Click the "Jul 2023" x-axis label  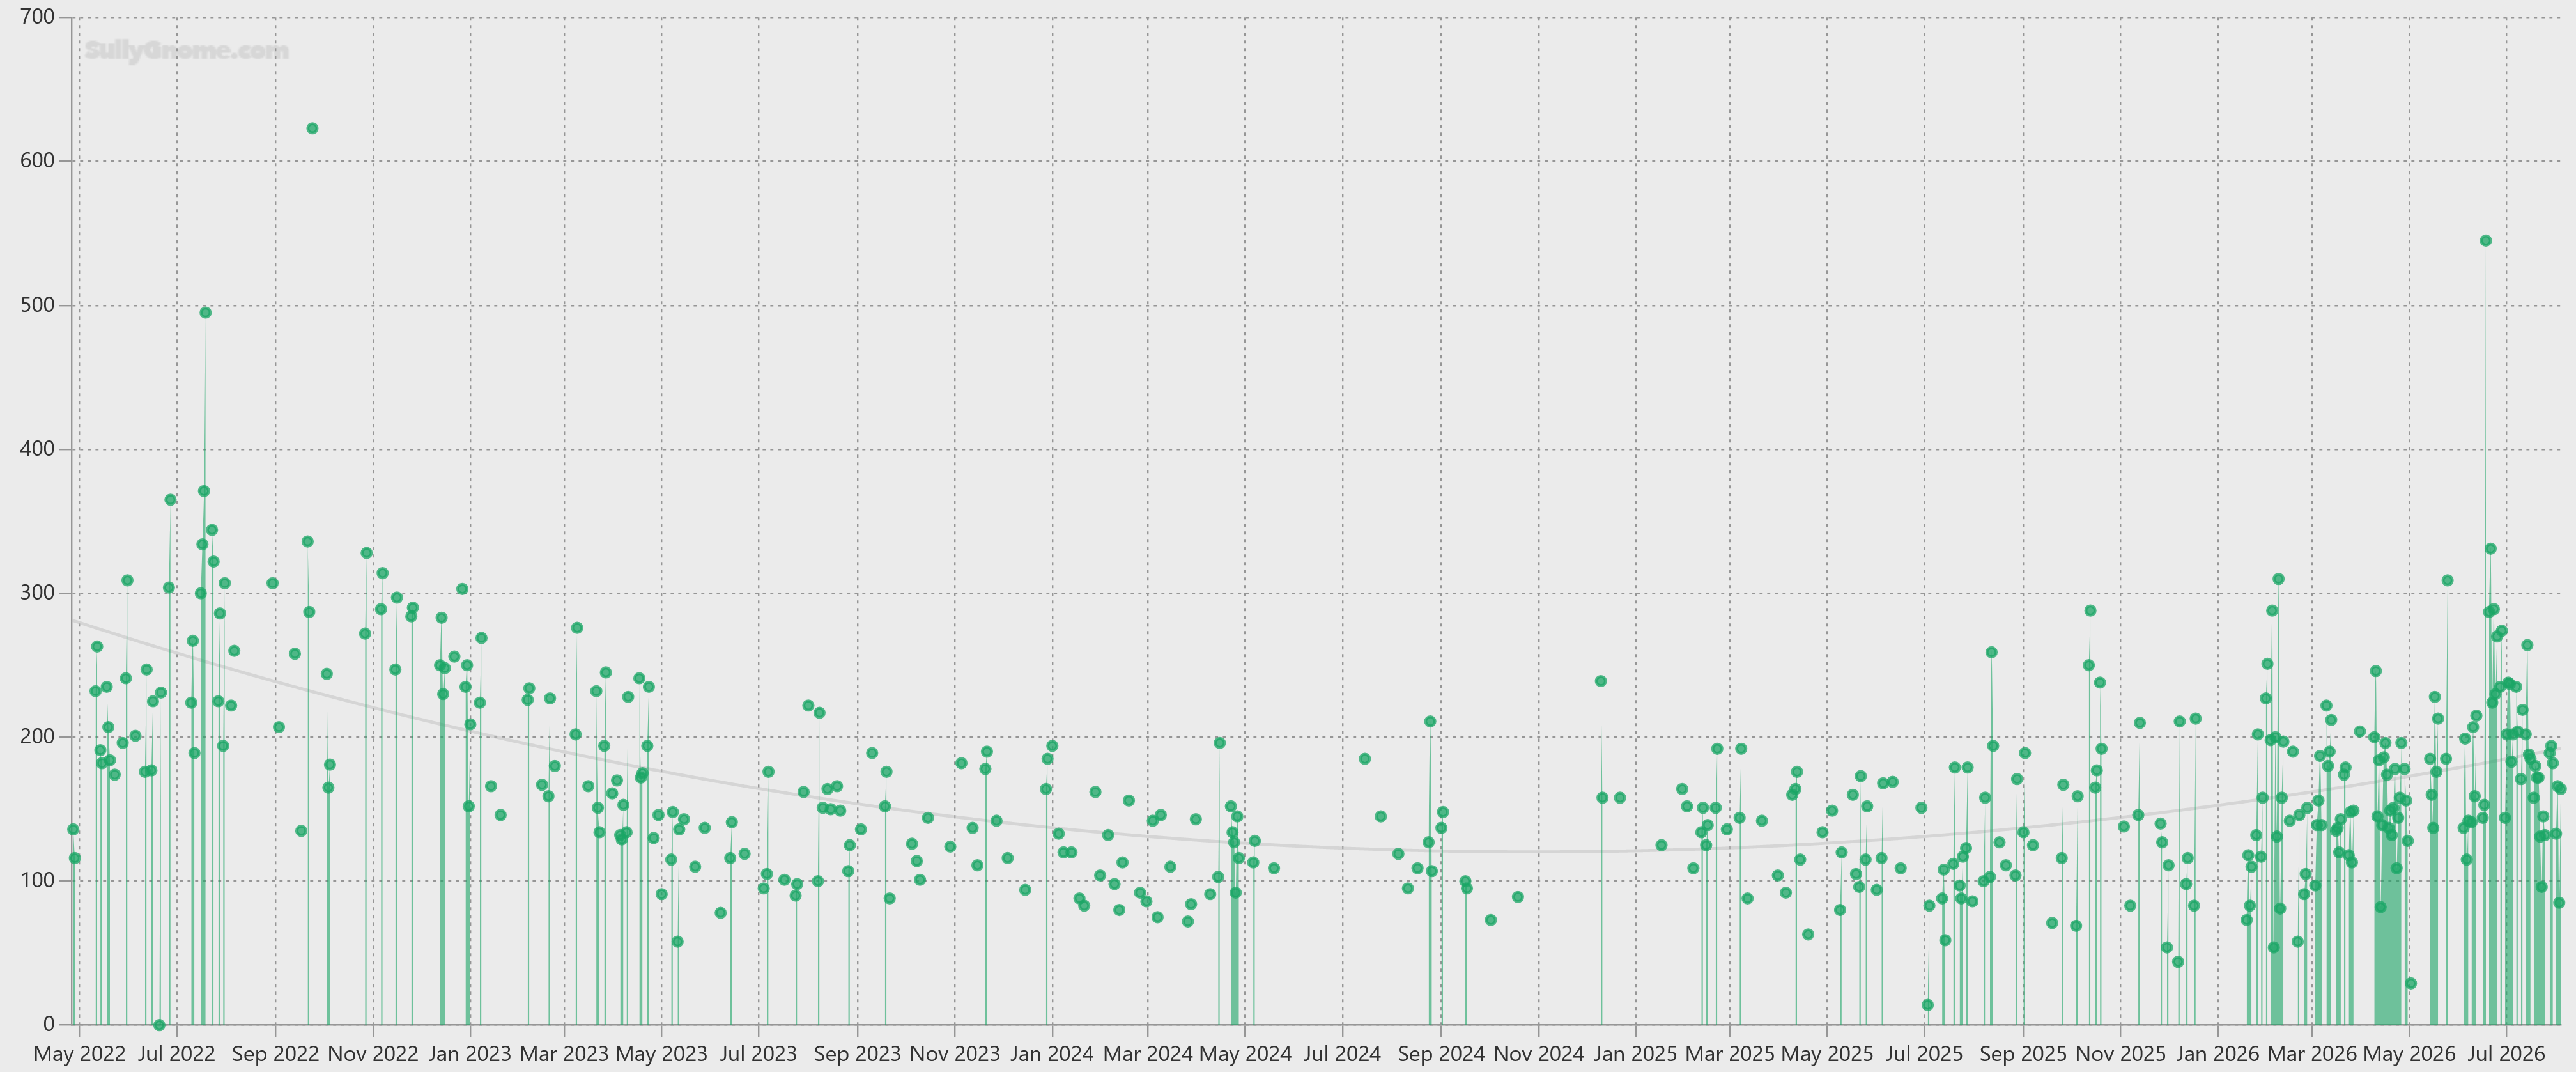(x=758, y=1054)
